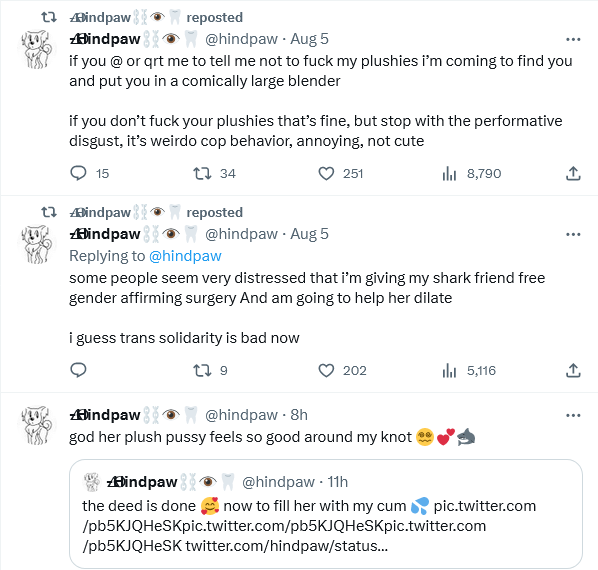
Task: Reply to the gender affirming surgery tweet
Action: pos(78,370)
